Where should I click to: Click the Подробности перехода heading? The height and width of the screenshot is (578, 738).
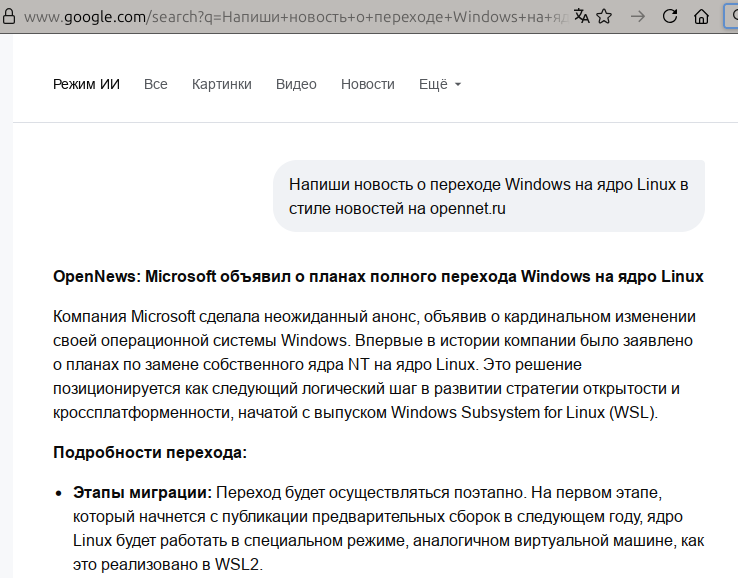coord(149,452)
